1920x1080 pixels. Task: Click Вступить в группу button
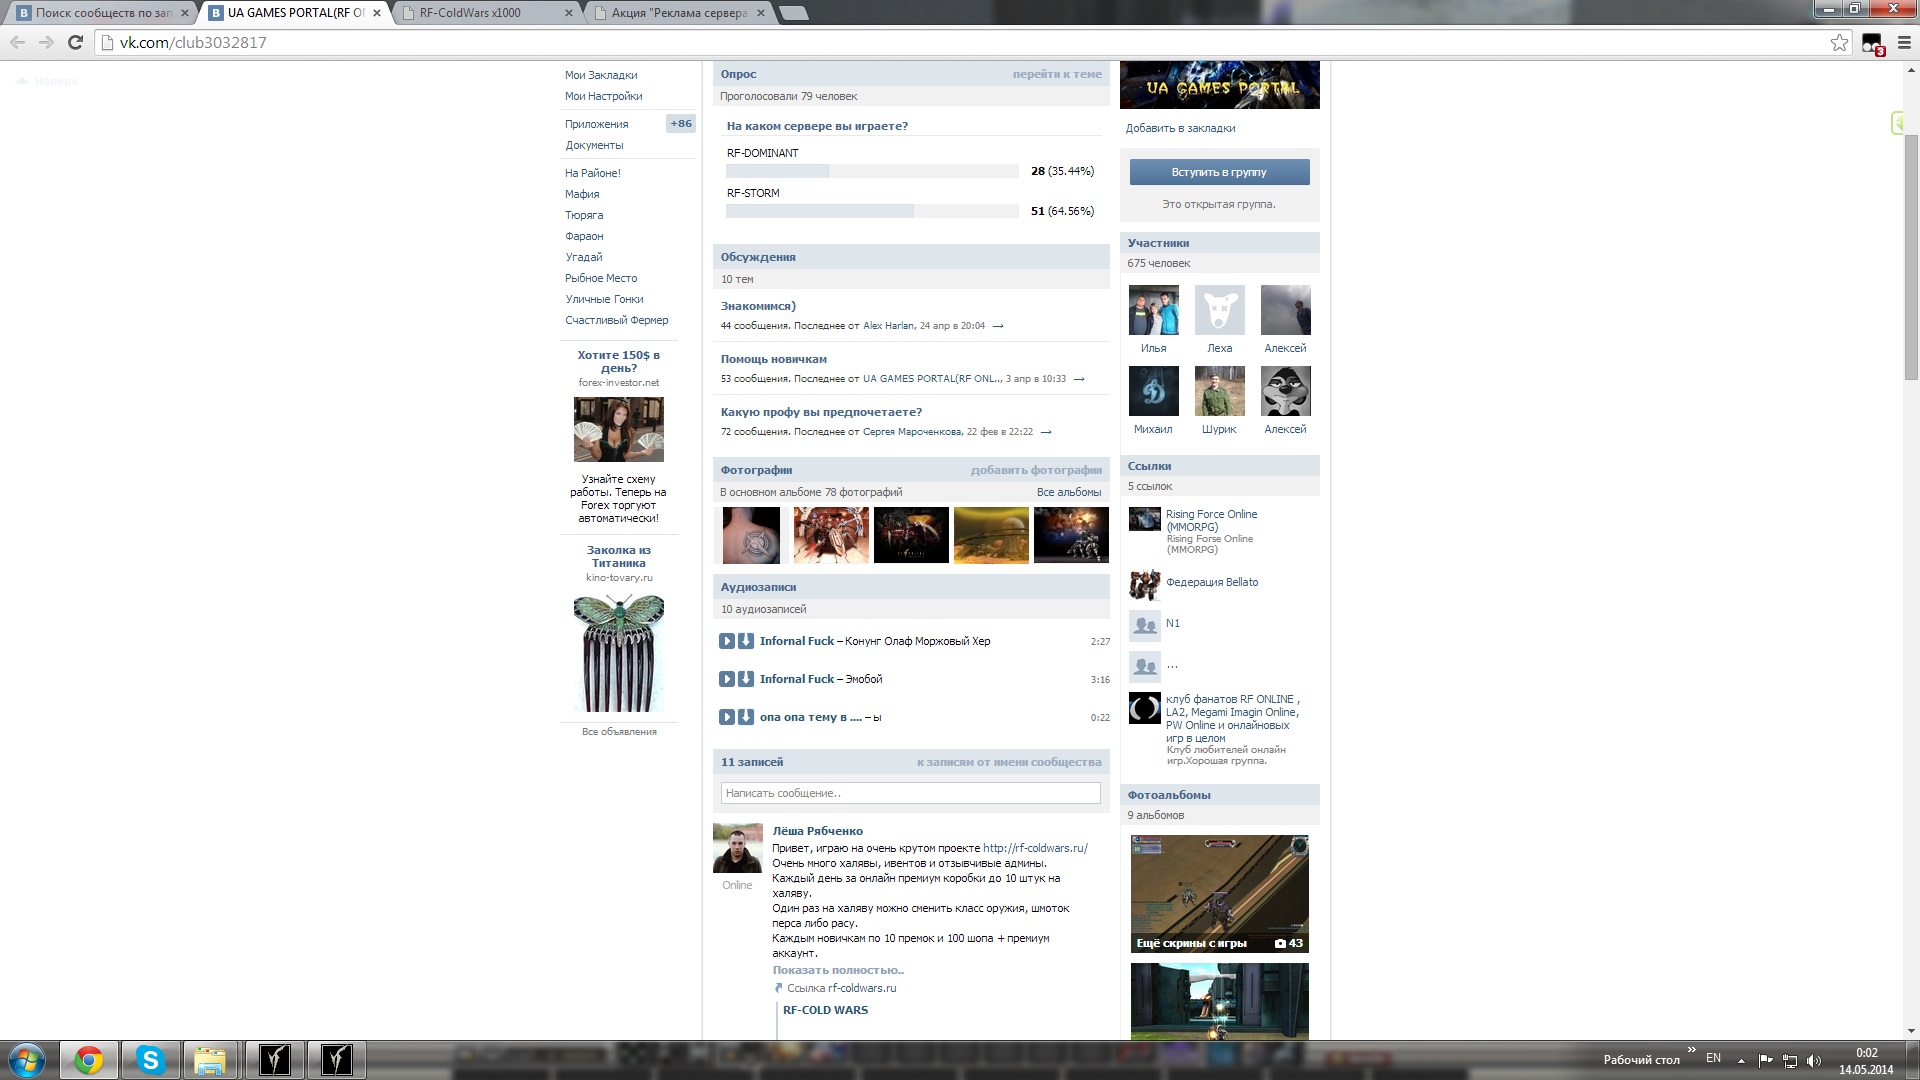click(x=1220, y=172)
